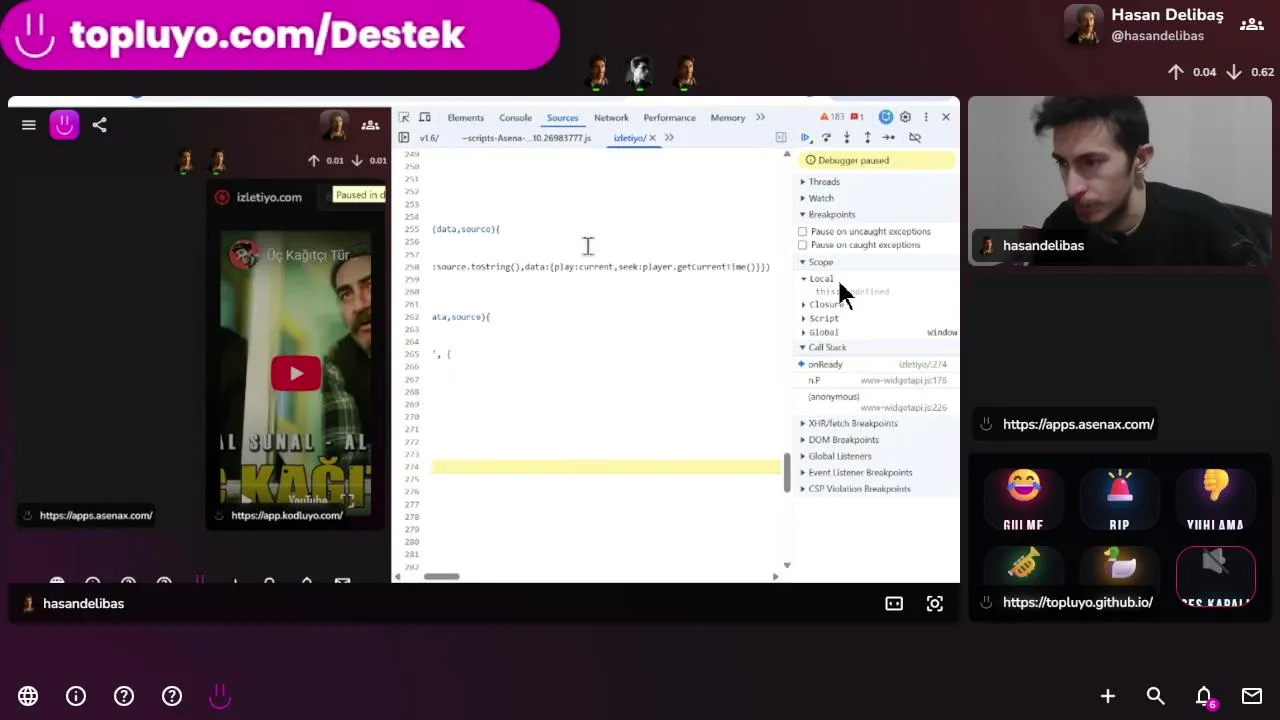Click the YUHLAMA thumbs down button
This screenshot has height=720, width=1280.
(1215, 501)
